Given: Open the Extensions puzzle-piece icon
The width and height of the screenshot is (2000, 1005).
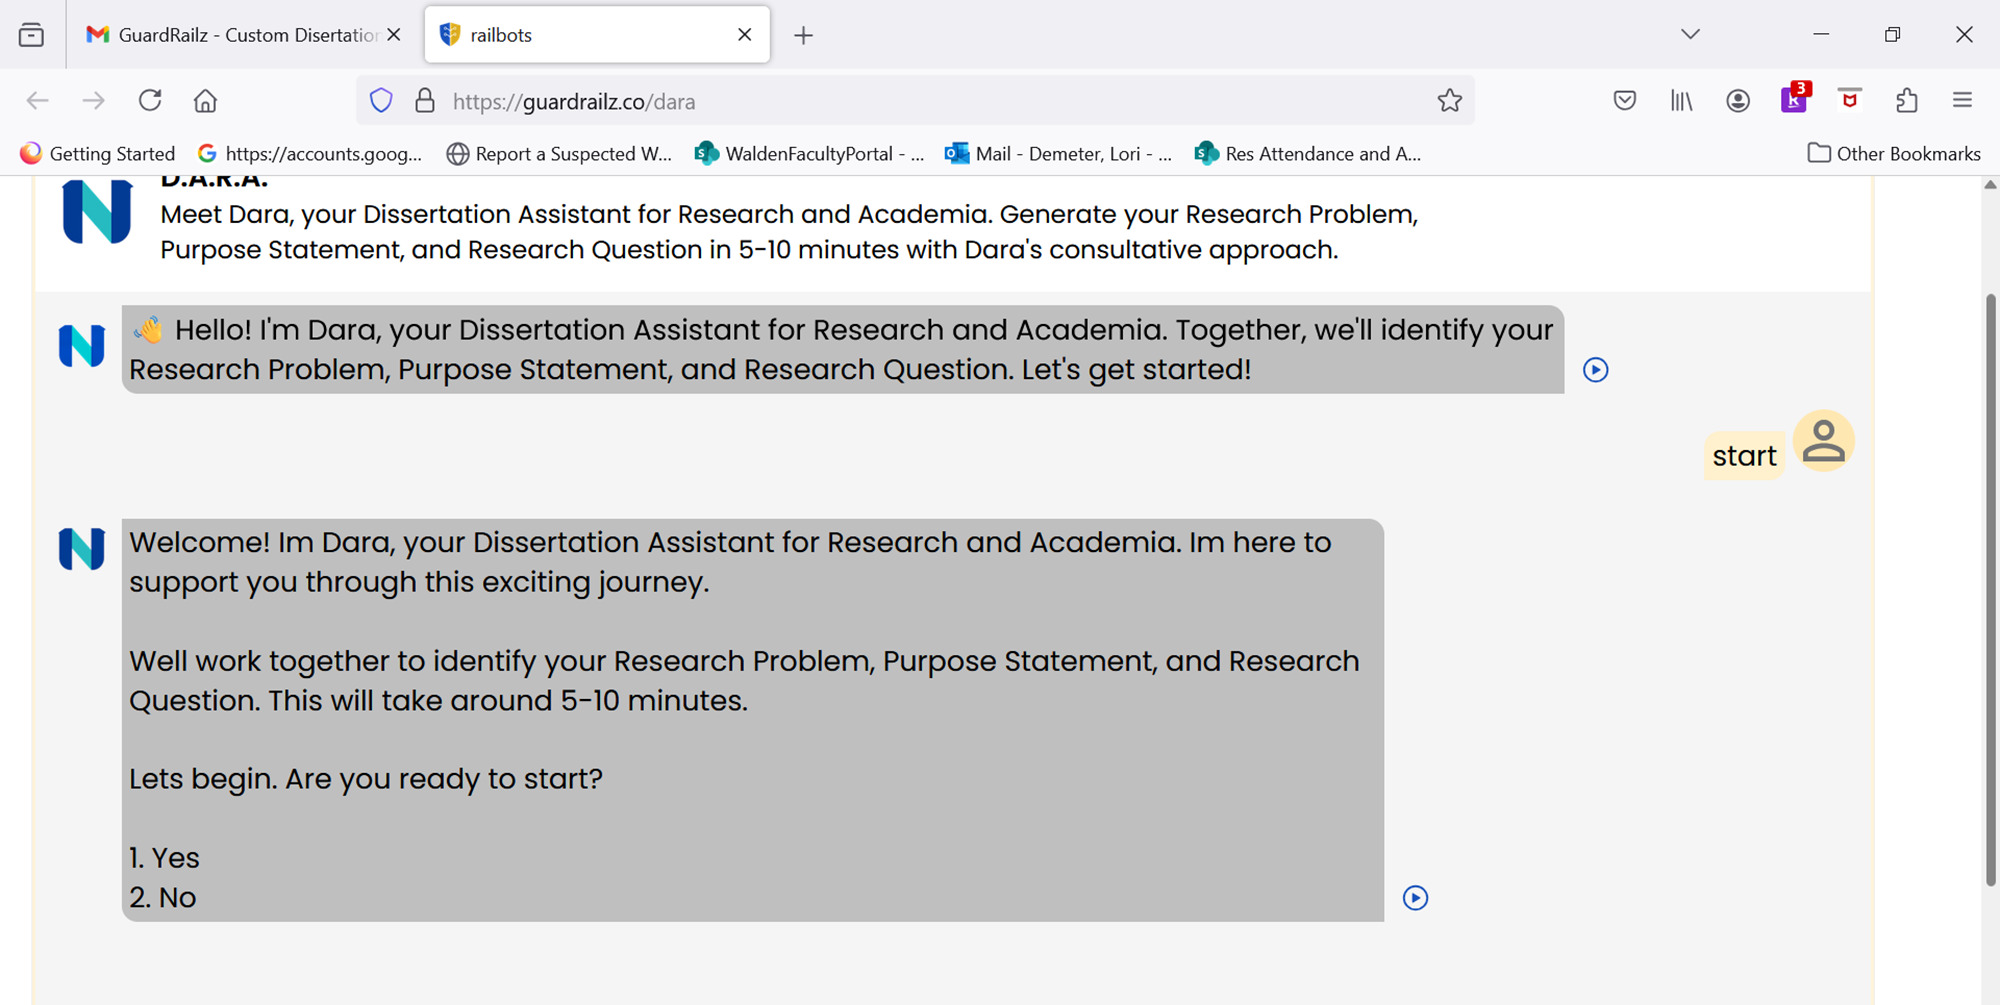Looking at the screenshot, I should (1906, 100).
